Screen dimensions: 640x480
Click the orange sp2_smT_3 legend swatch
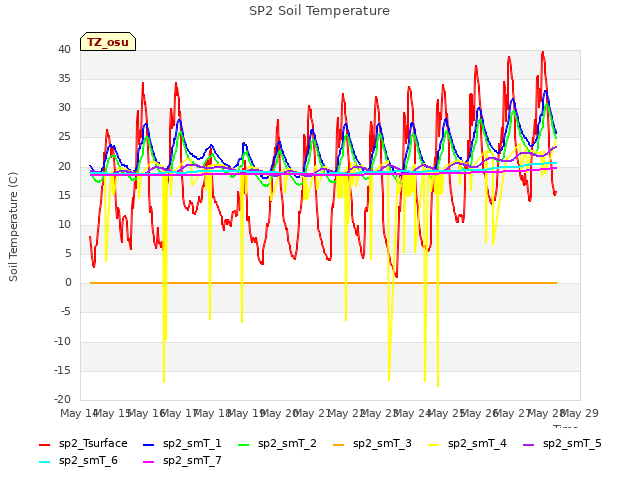339,444
